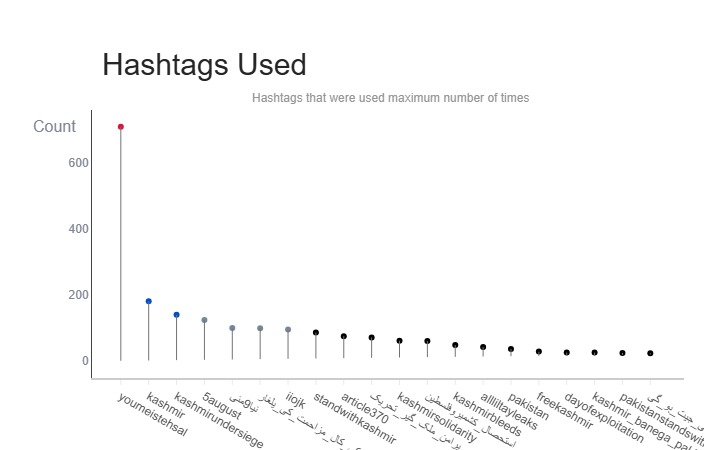
Task: Select the freekashmir data point
Action: tap(539, 352)
